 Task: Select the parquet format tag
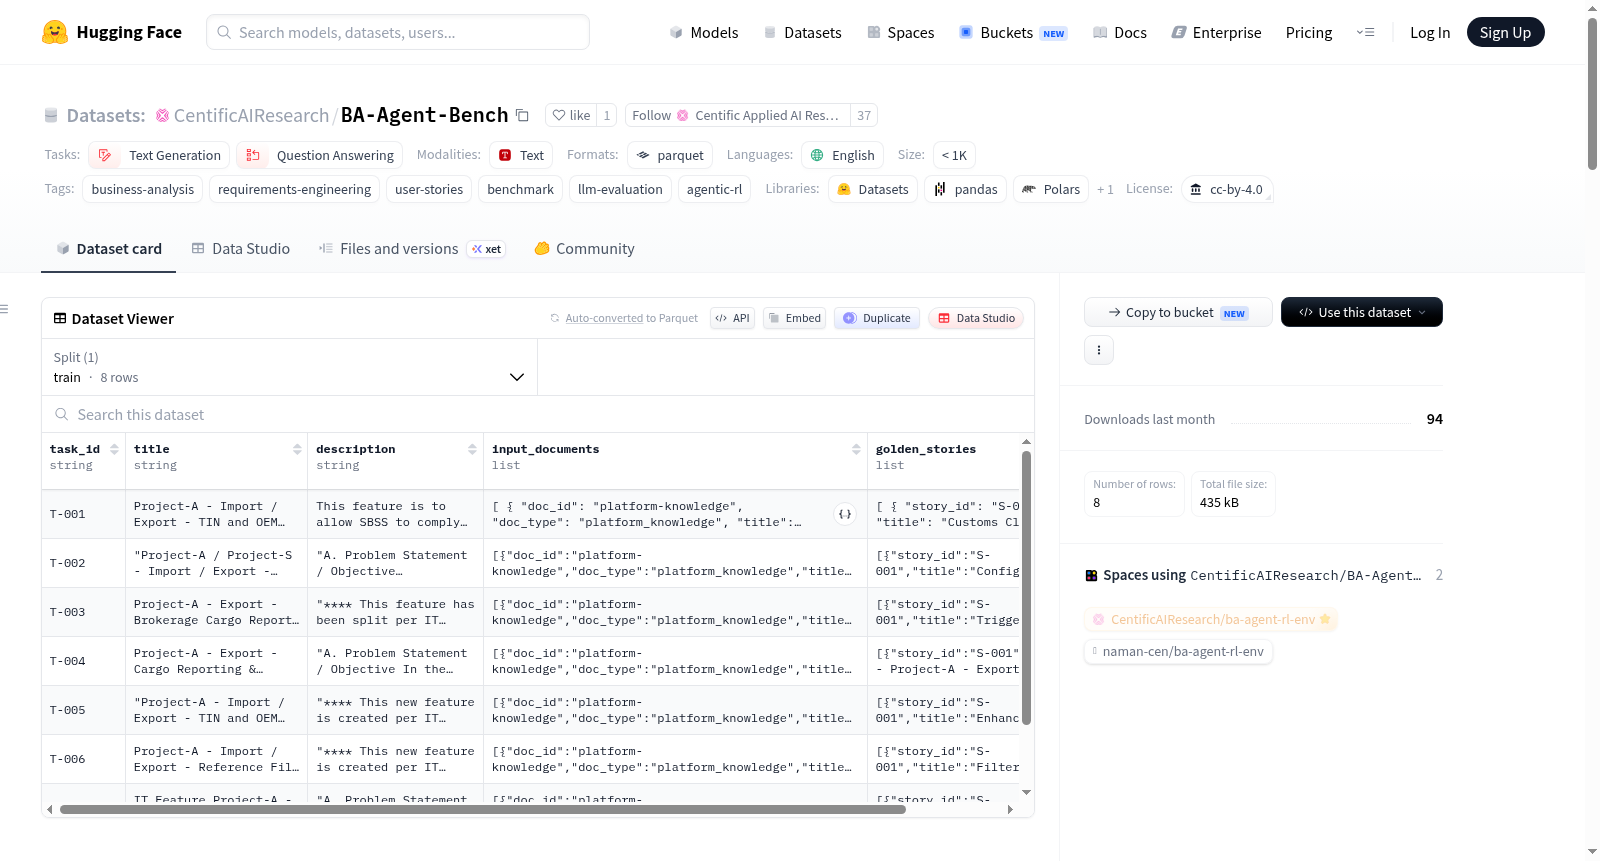[x=670, y=155]
